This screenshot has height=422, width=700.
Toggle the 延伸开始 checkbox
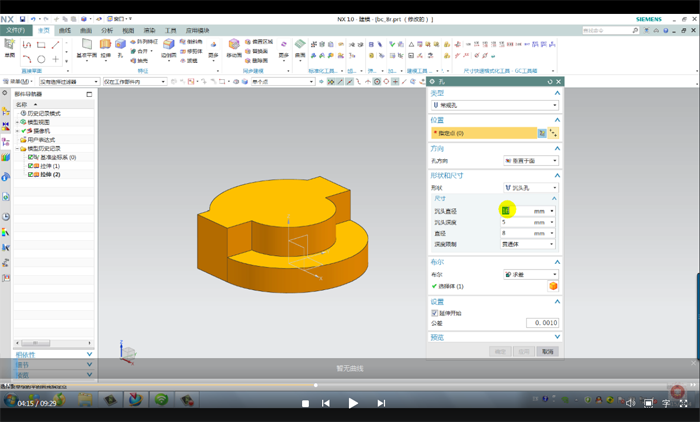click(x=435, y=313)
